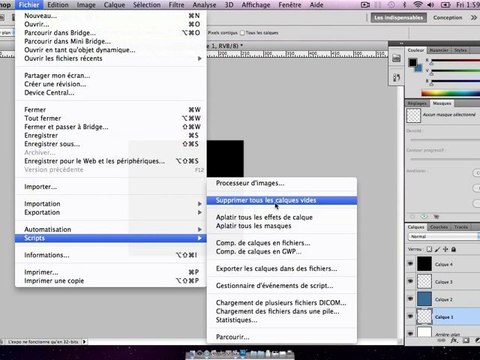480x360 pixels.
Task: Switch to the Réglages tab
Action: [x=417, y=104]
